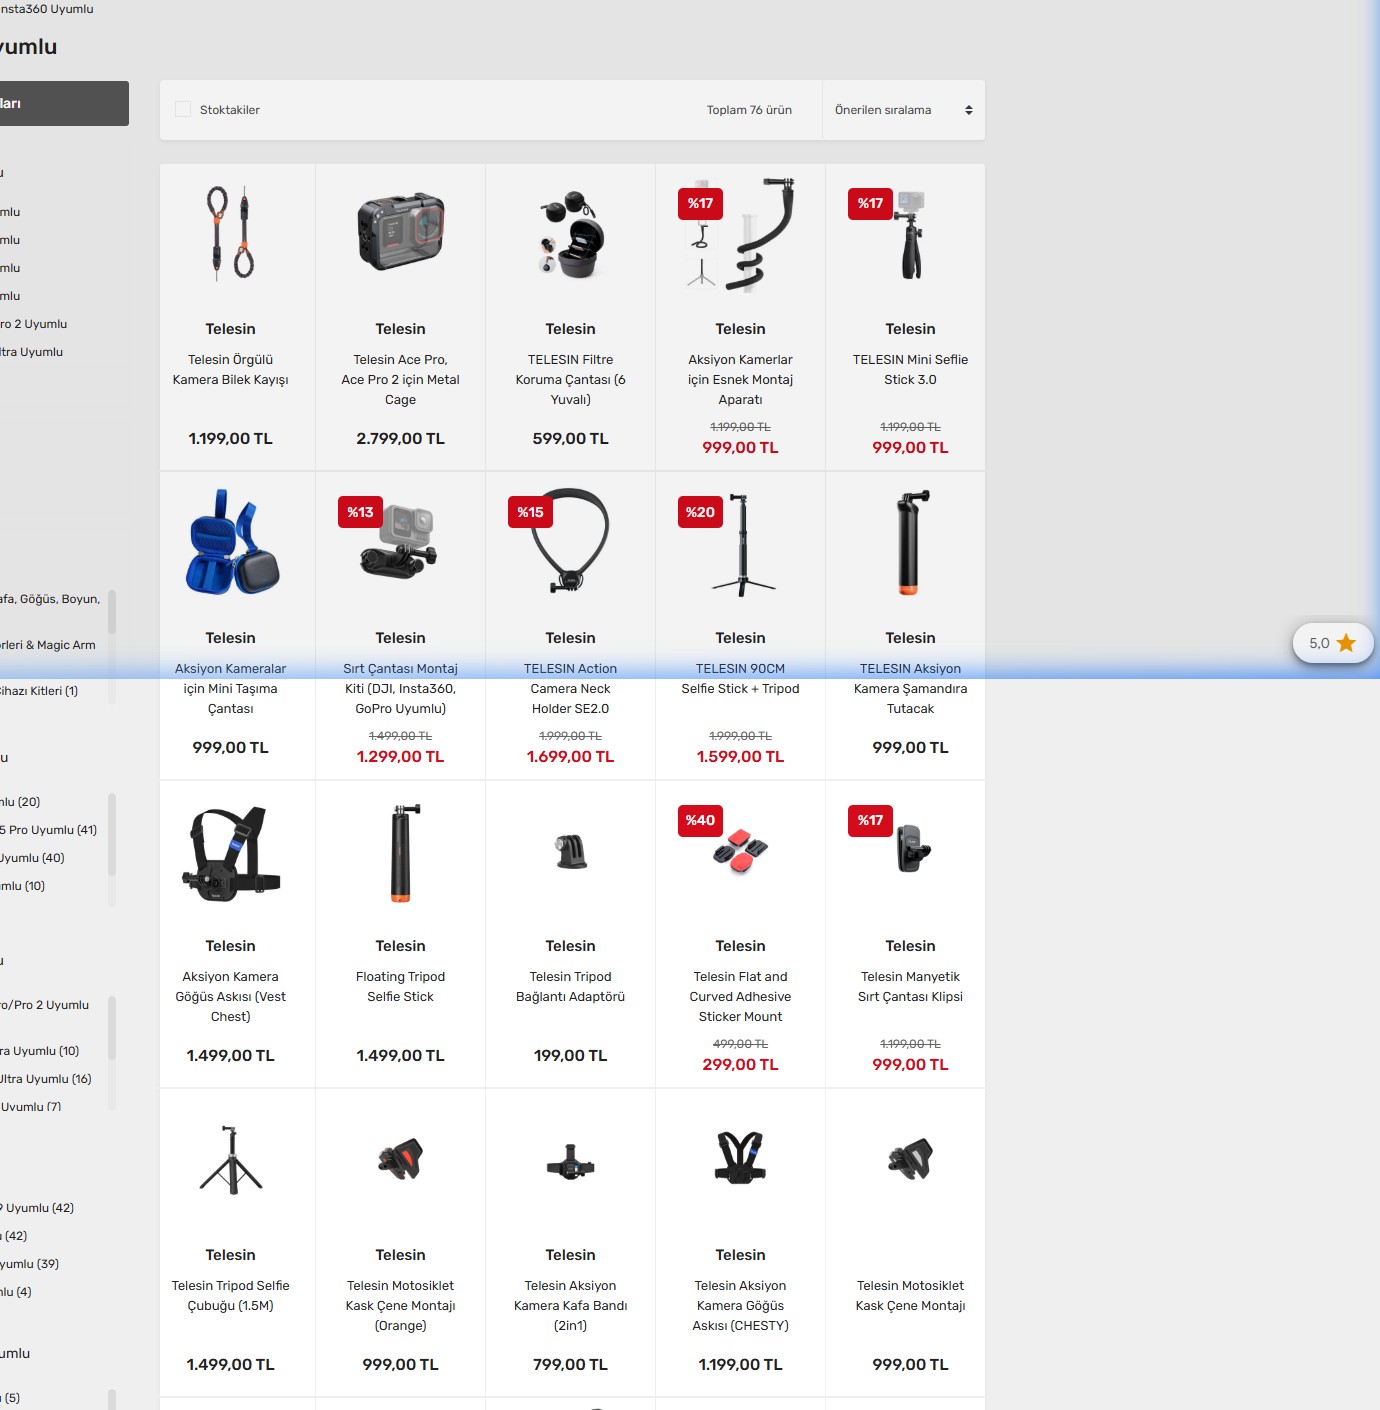The image size is (1380, 1410).
Task: Click the 299,00 TL Adhesive Mount price
Action: 741,1065
